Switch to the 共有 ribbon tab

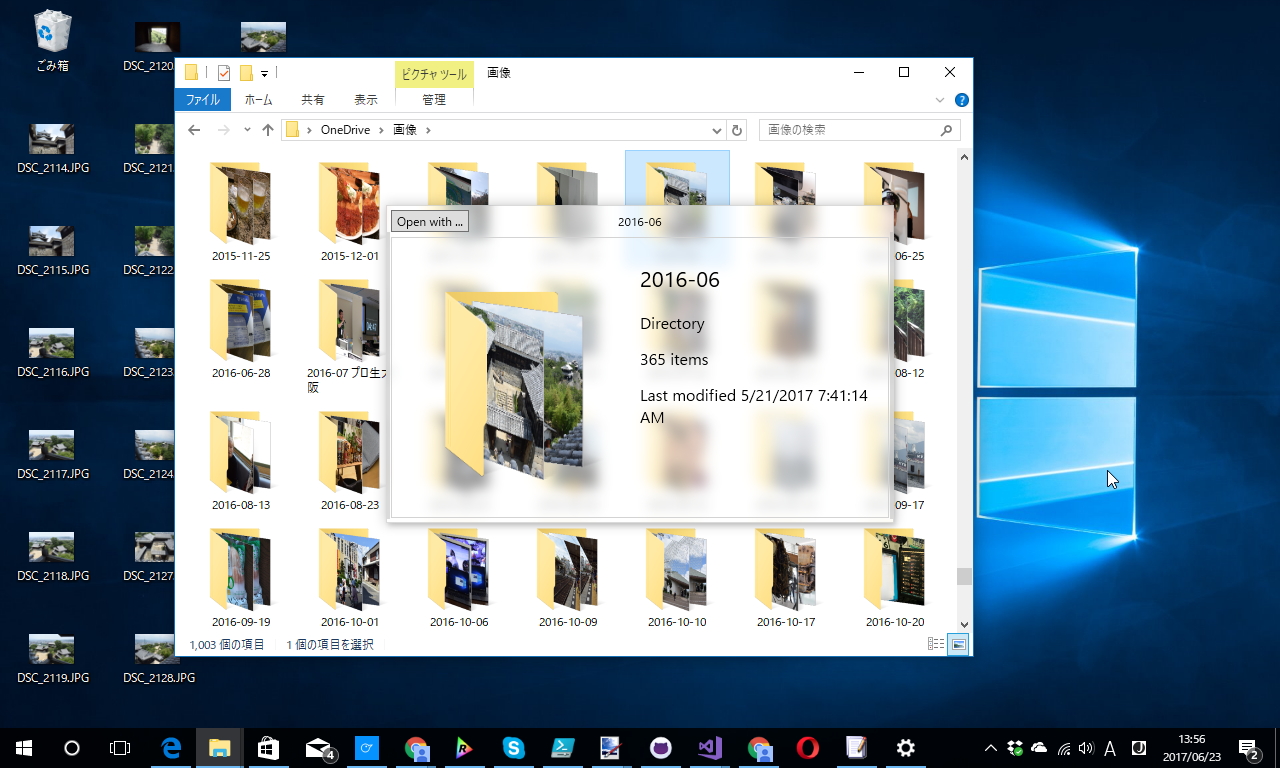[x=313, y=100]
